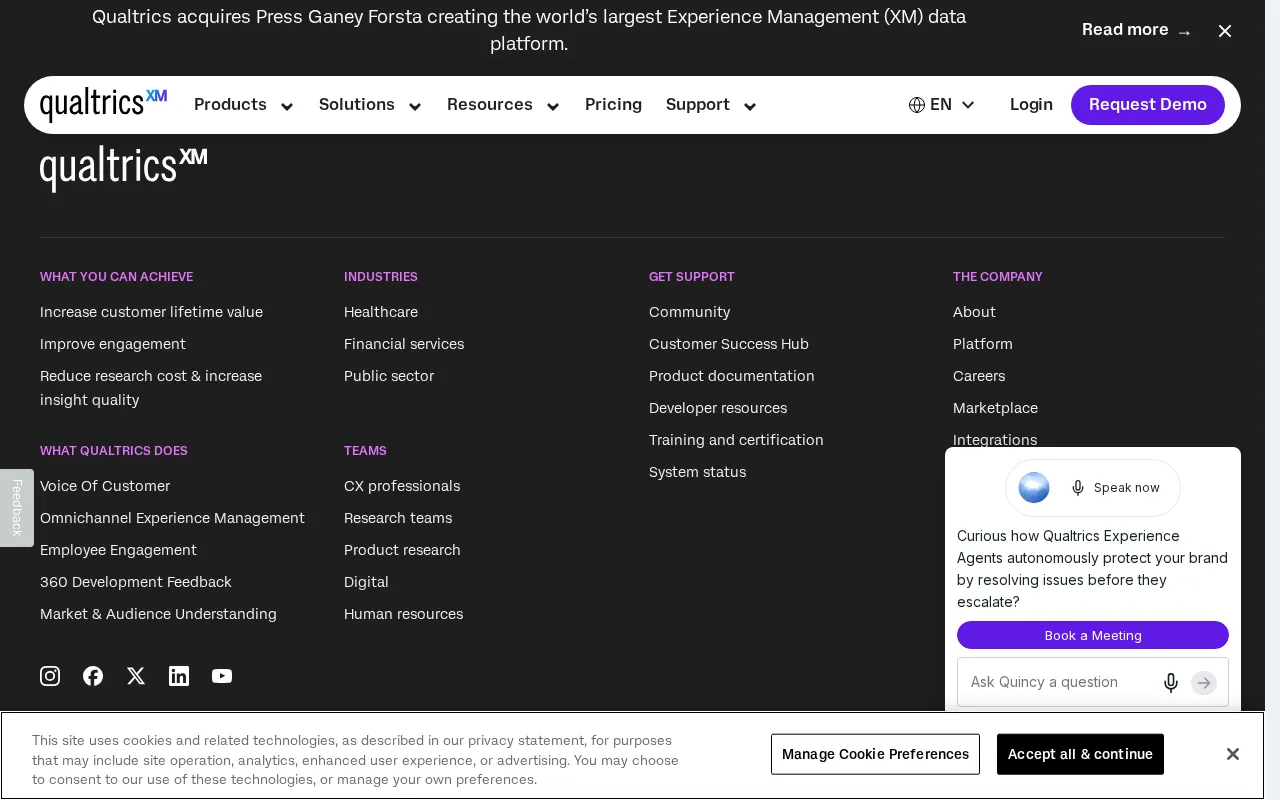Click the white Qualtrics XM footer logo
This screenshot has height=800, width=1280.
click(x=123, y=169)
